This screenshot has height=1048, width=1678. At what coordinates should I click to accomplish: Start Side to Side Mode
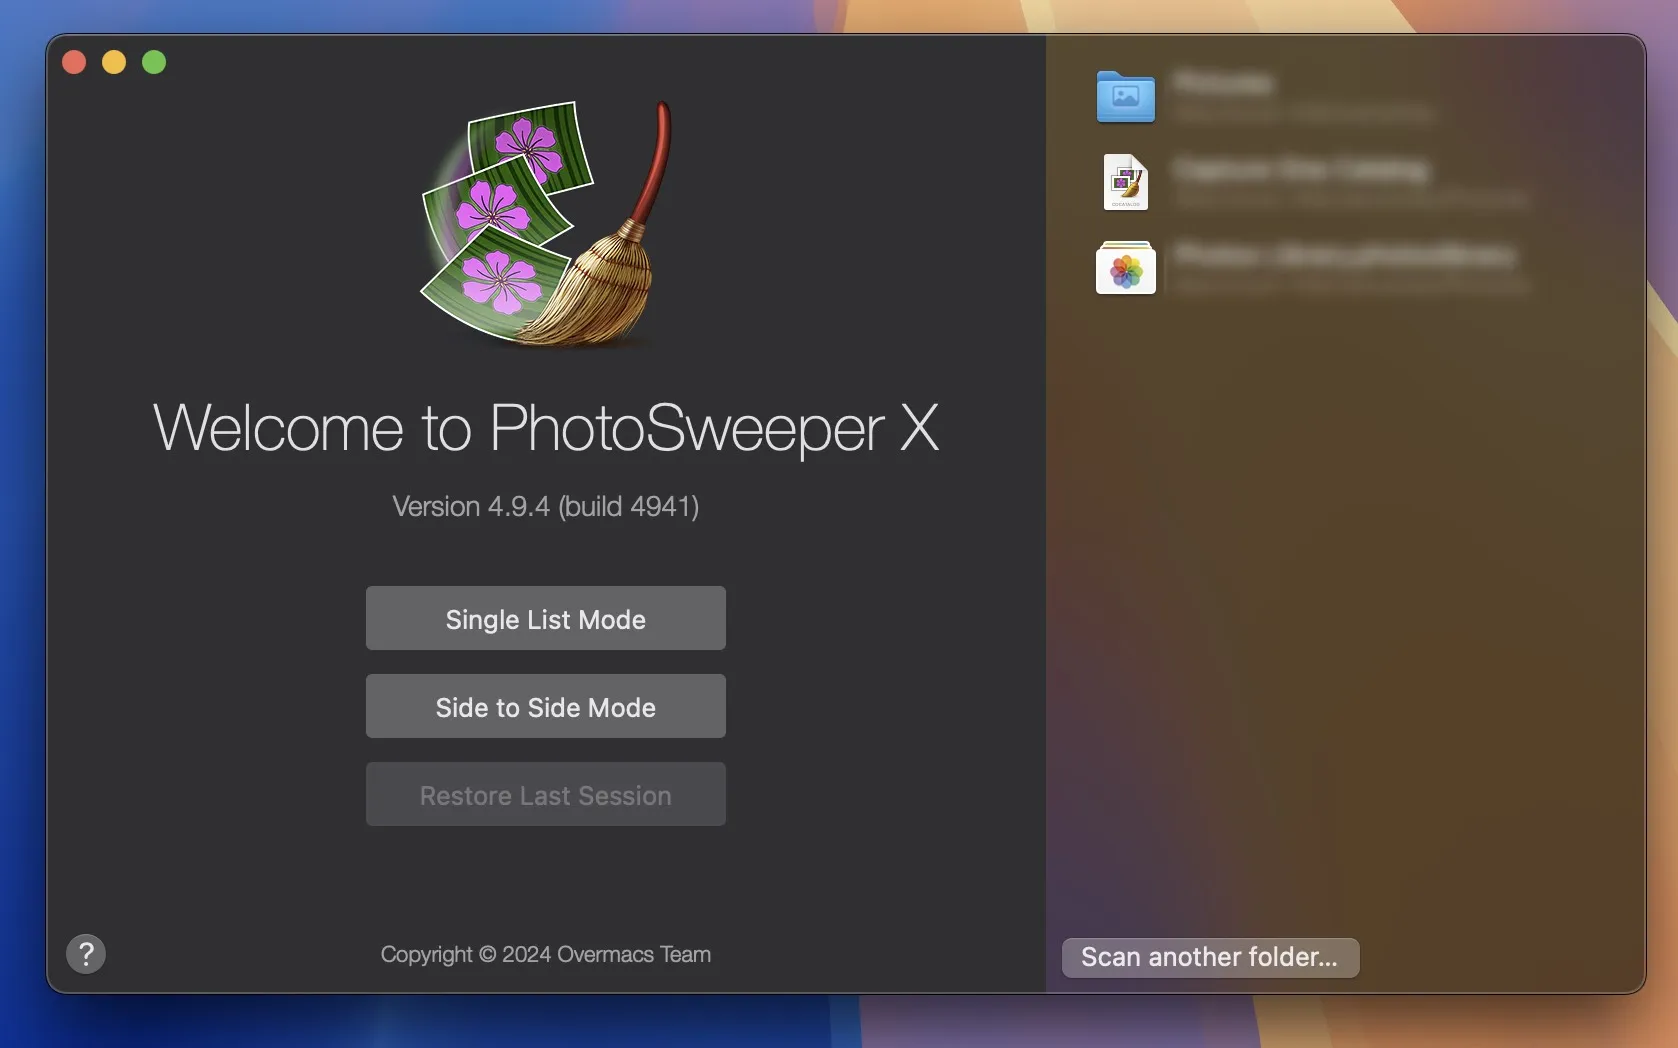click(x=546, y=706)
